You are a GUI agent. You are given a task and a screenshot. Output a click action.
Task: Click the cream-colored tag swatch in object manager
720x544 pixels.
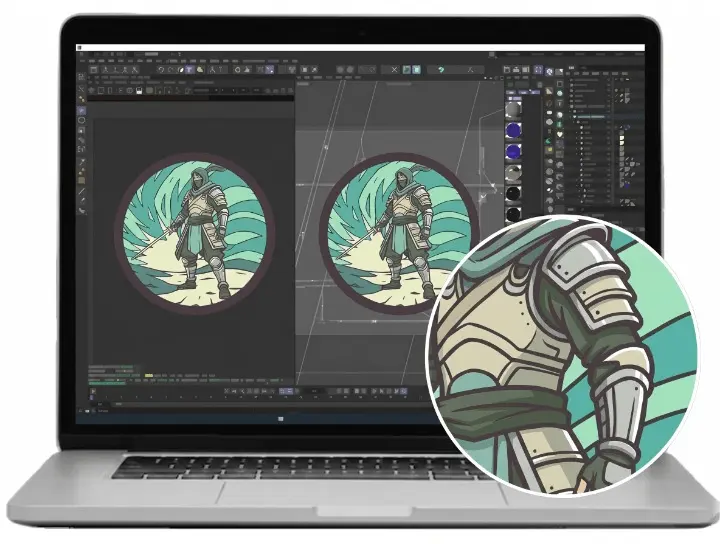point(622,138)
